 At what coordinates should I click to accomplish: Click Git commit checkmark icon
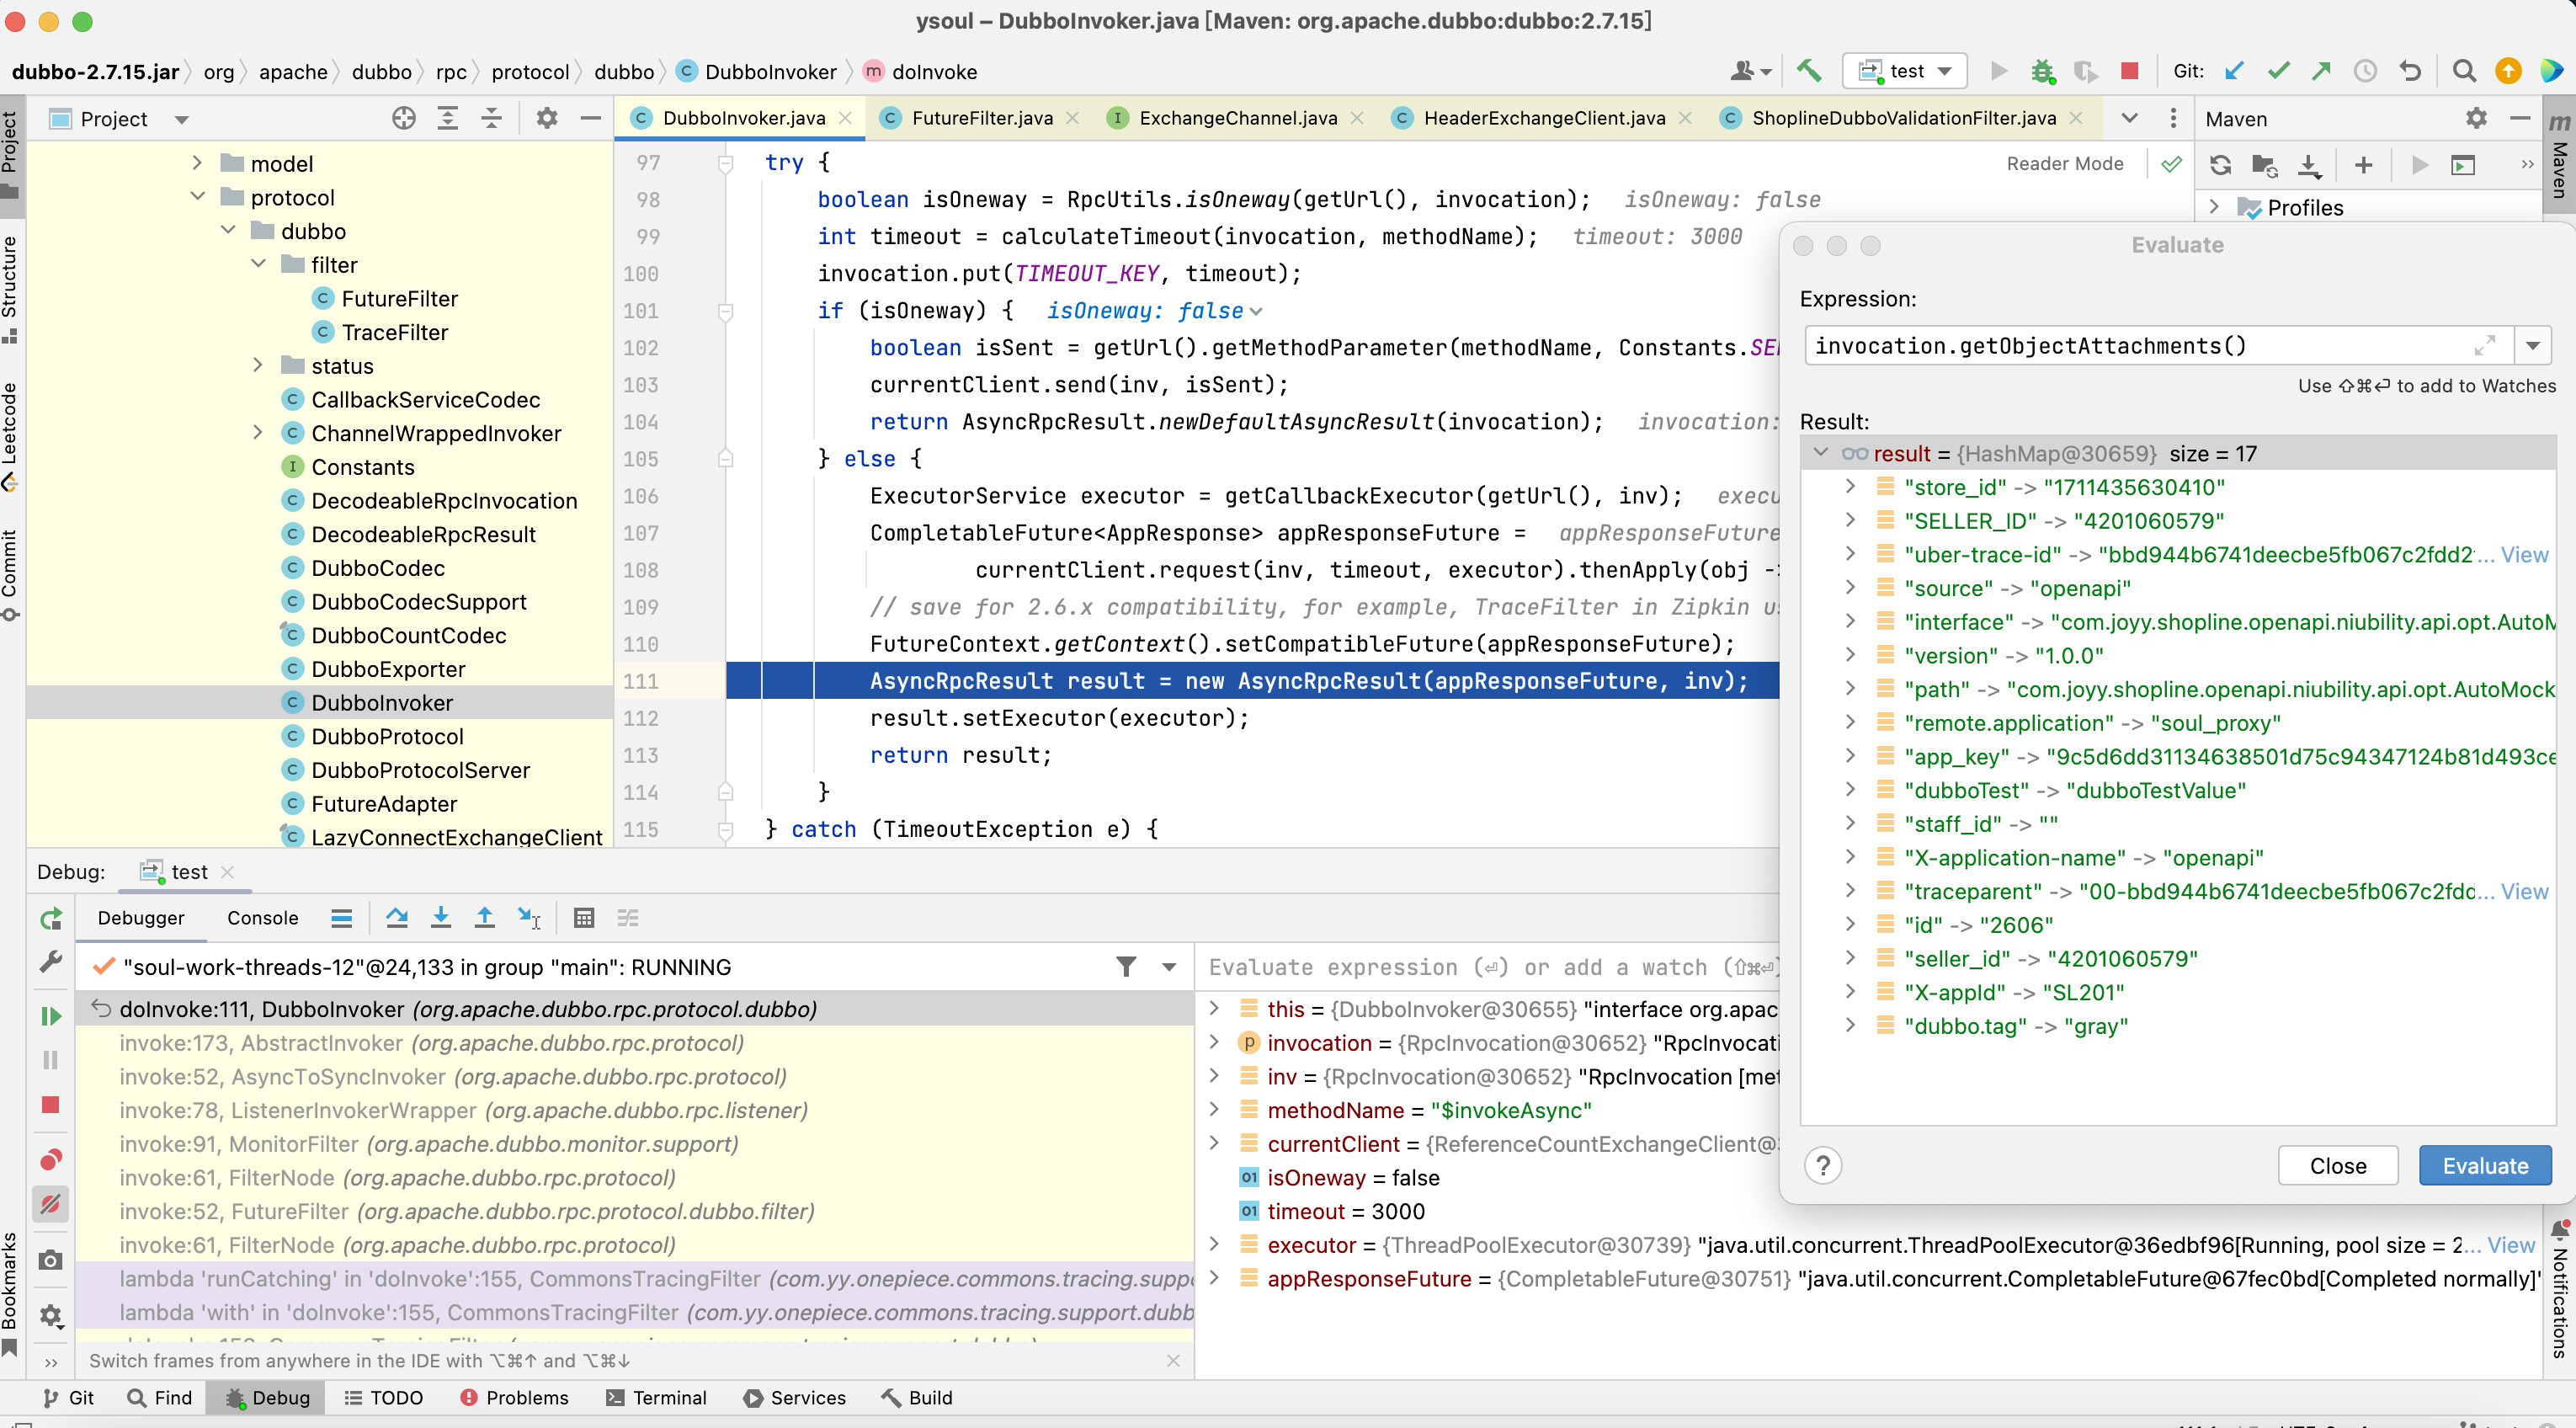pos(2278,71)
